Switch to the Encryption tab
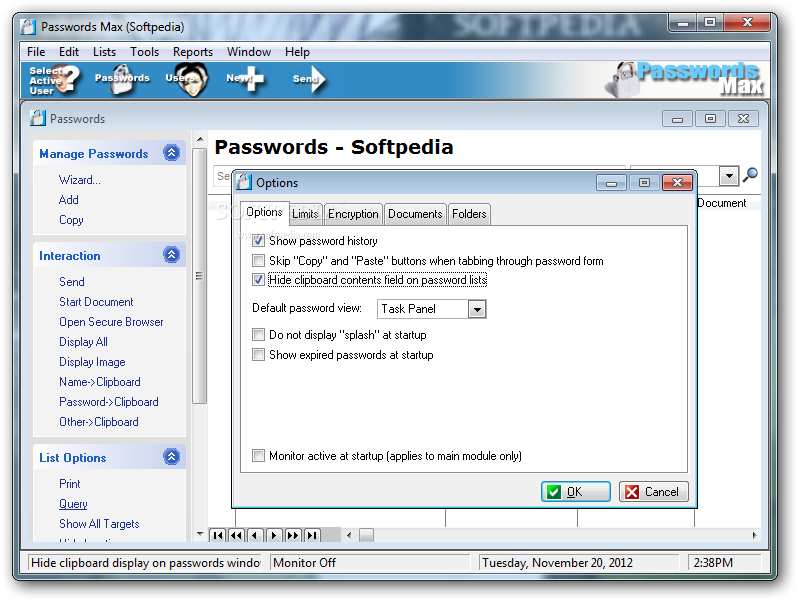This screenshot has height=601, width=798. [x=353, y=214]
